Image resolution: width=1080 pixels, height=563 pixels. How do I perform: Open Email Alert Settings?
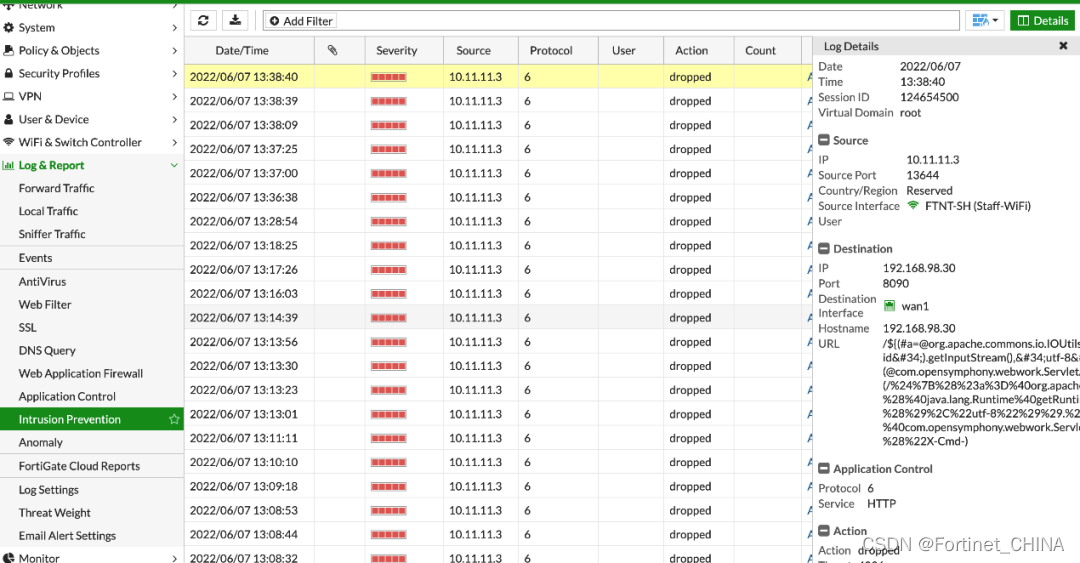click(x=67, y=535)
